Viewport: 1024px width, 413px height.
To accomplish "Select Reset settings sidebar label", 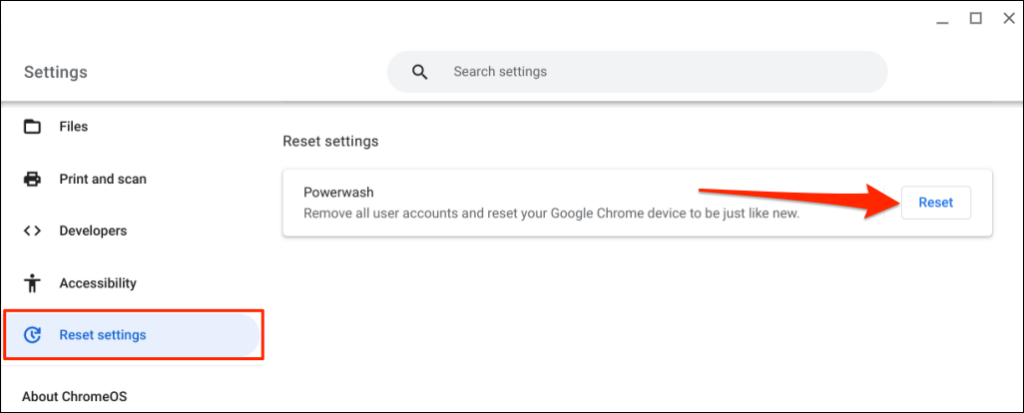I will [x=102, y=335].
